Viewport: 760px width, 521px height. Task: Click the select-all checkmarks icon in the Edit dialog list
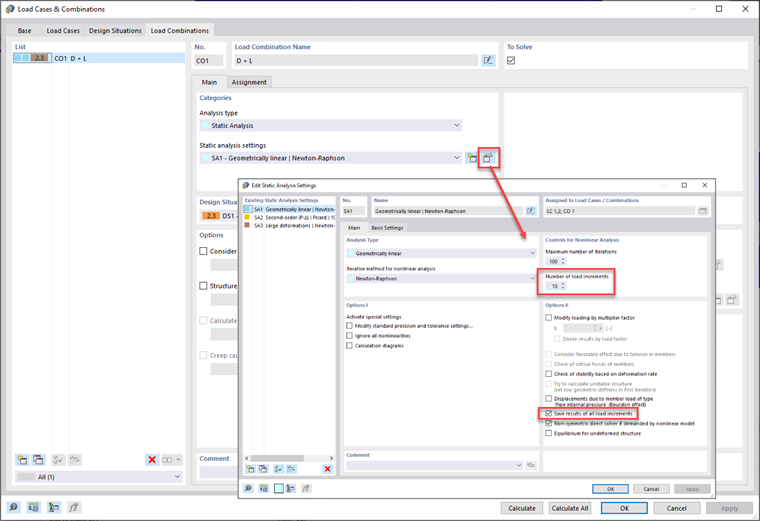[x=279, y=469]
